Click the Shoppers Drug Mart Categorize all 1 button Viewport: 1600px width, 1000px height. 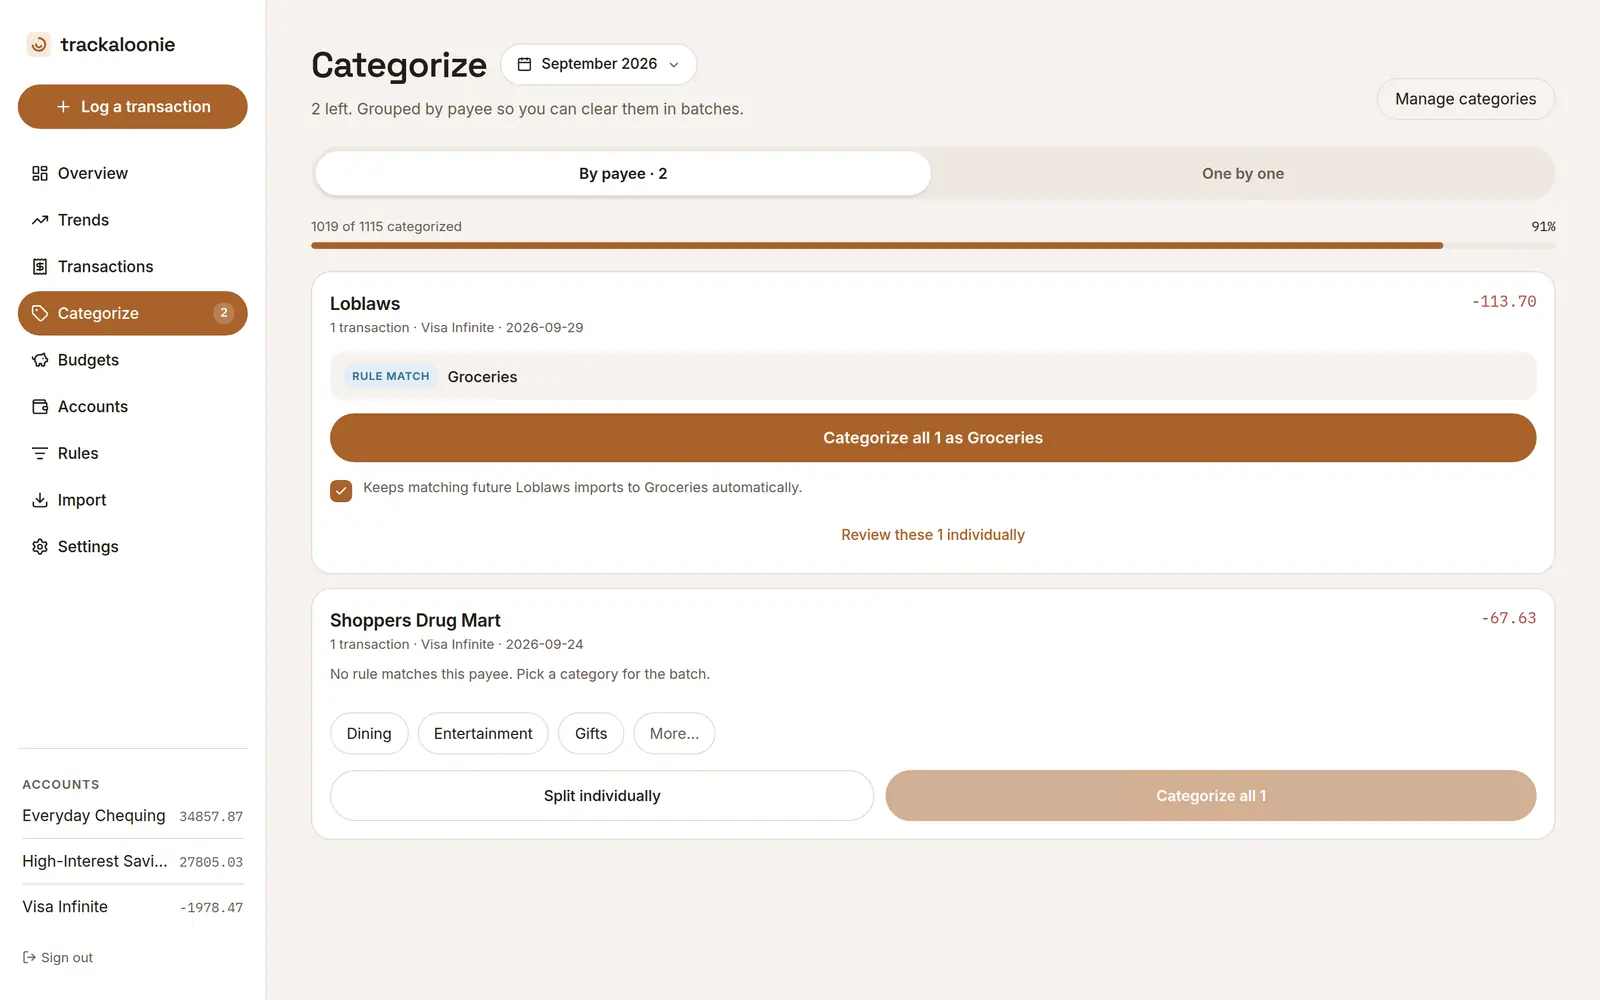tap(1211, 796)
